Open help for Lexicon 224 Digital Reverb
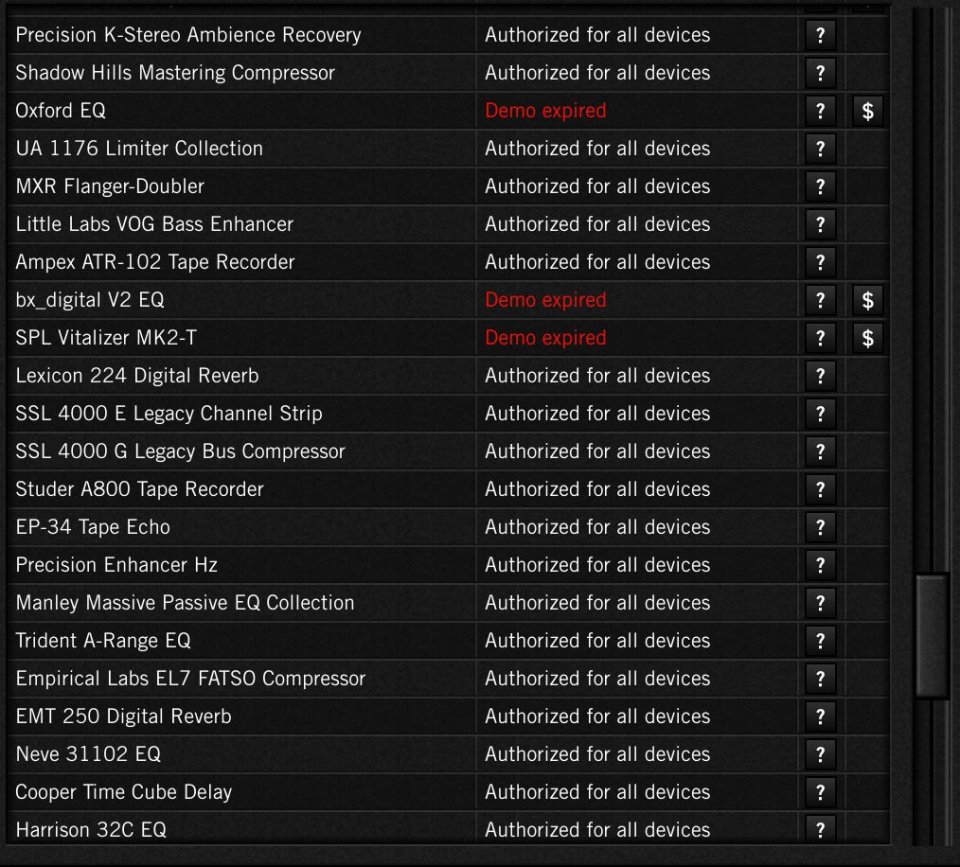Screen dimensions: 960x867 pos(820,376)
